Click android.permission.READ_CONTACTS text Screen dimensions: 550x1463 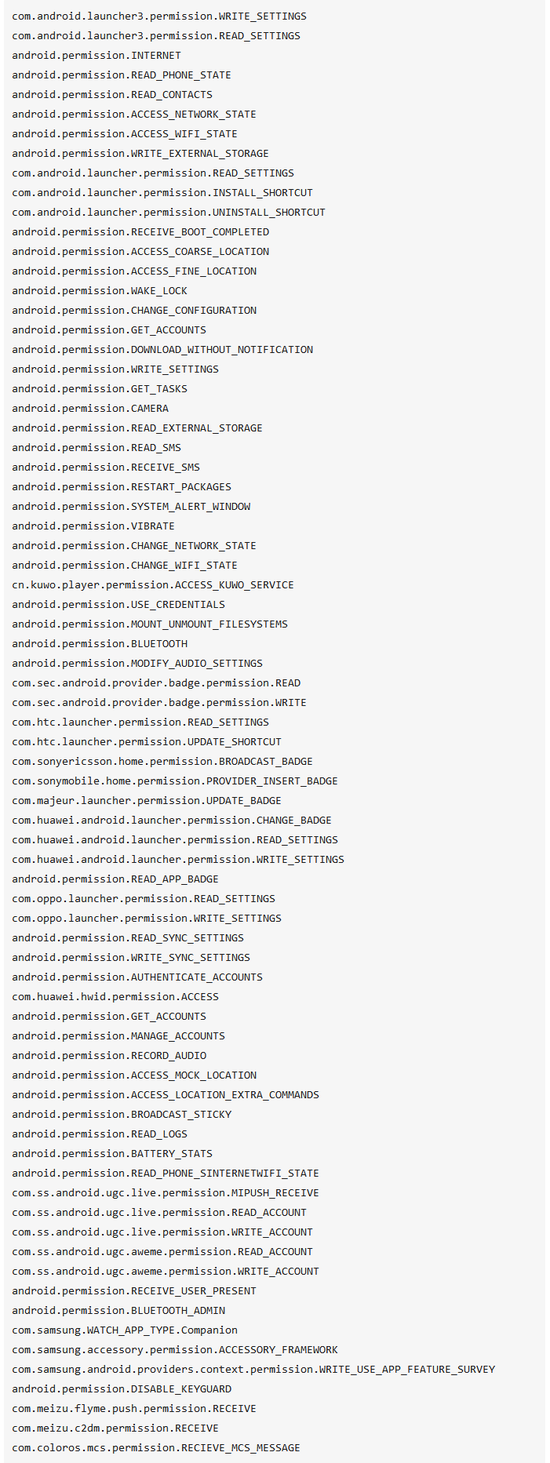(112, 95)
